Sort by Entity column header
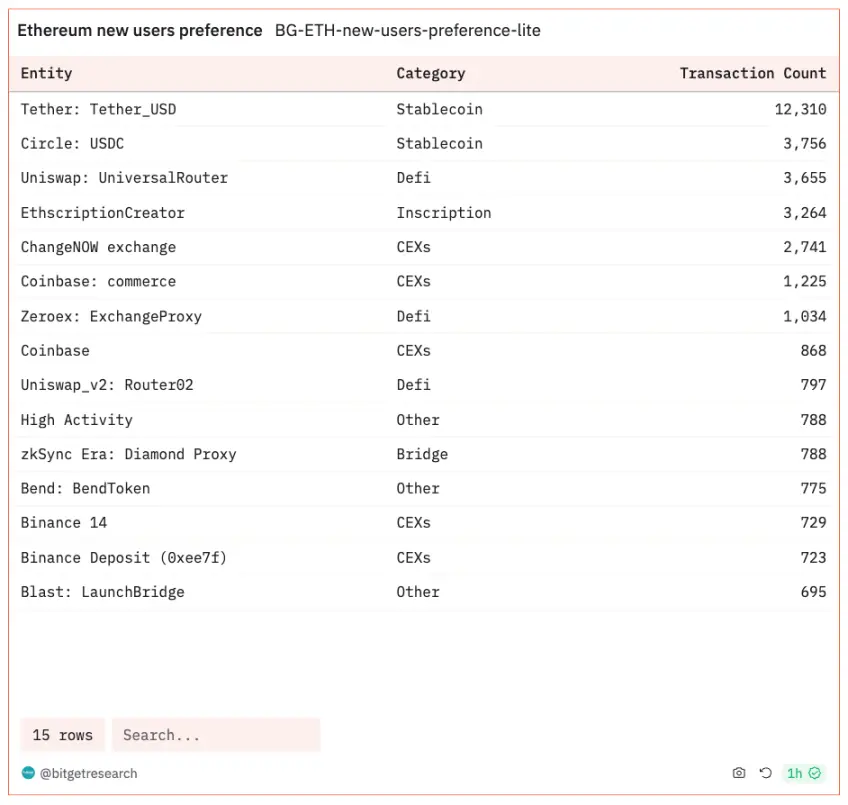The image size is (848, 805). [x=46, y=73]
